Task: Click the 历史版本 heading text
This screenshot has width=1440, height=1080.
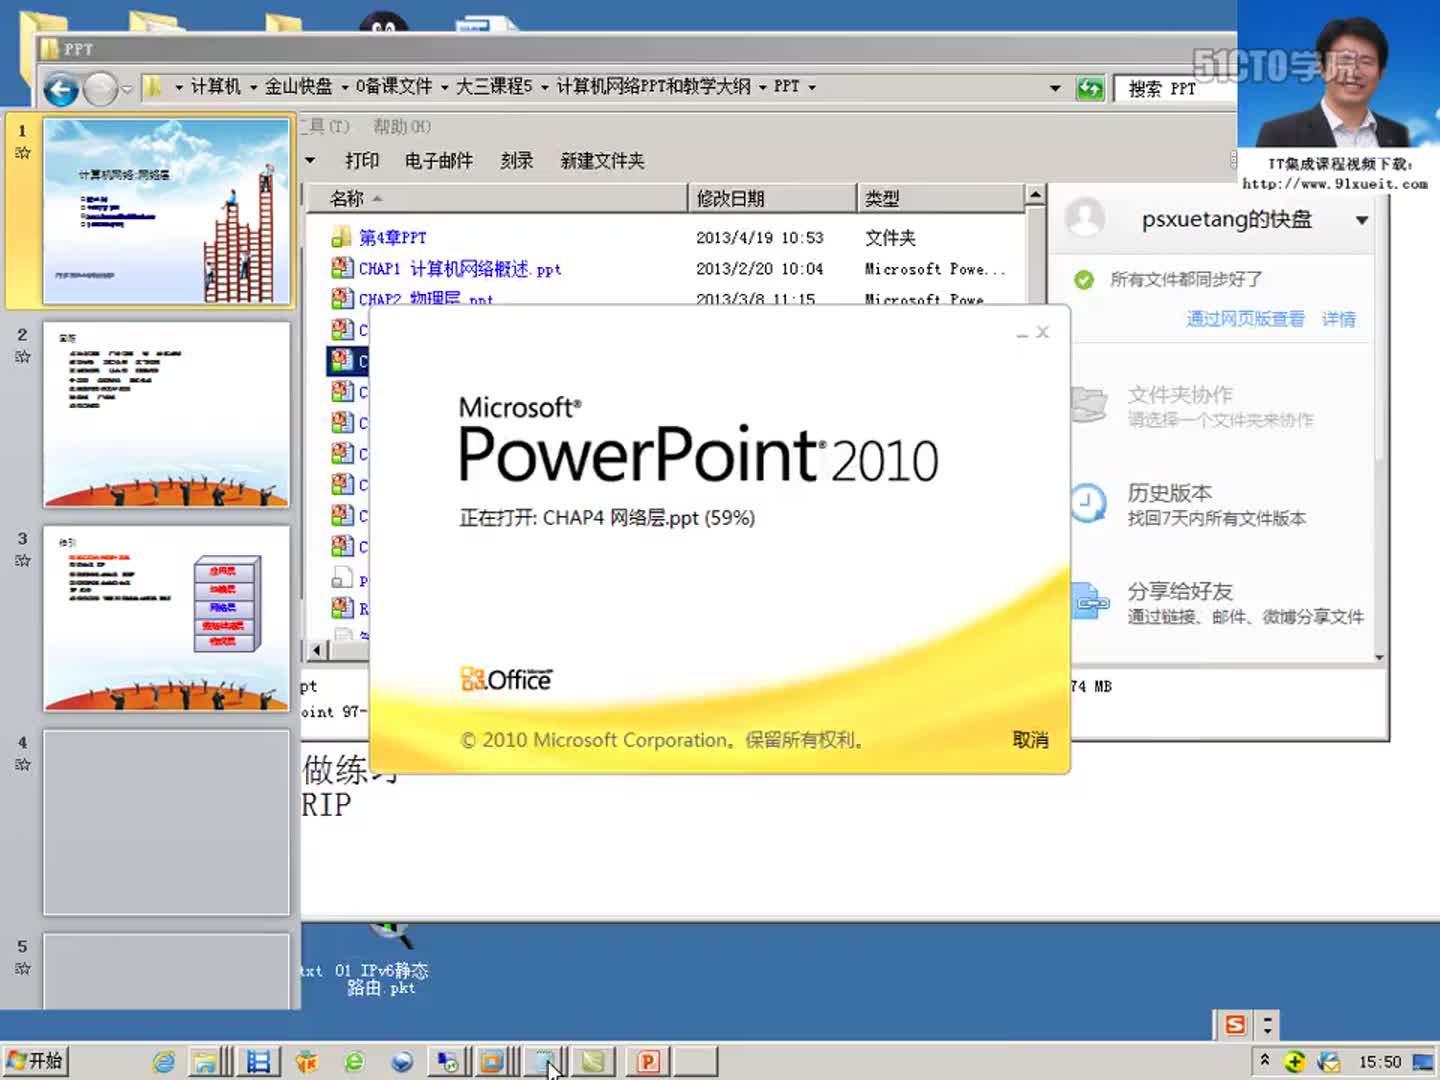Action: [1169, 493]
